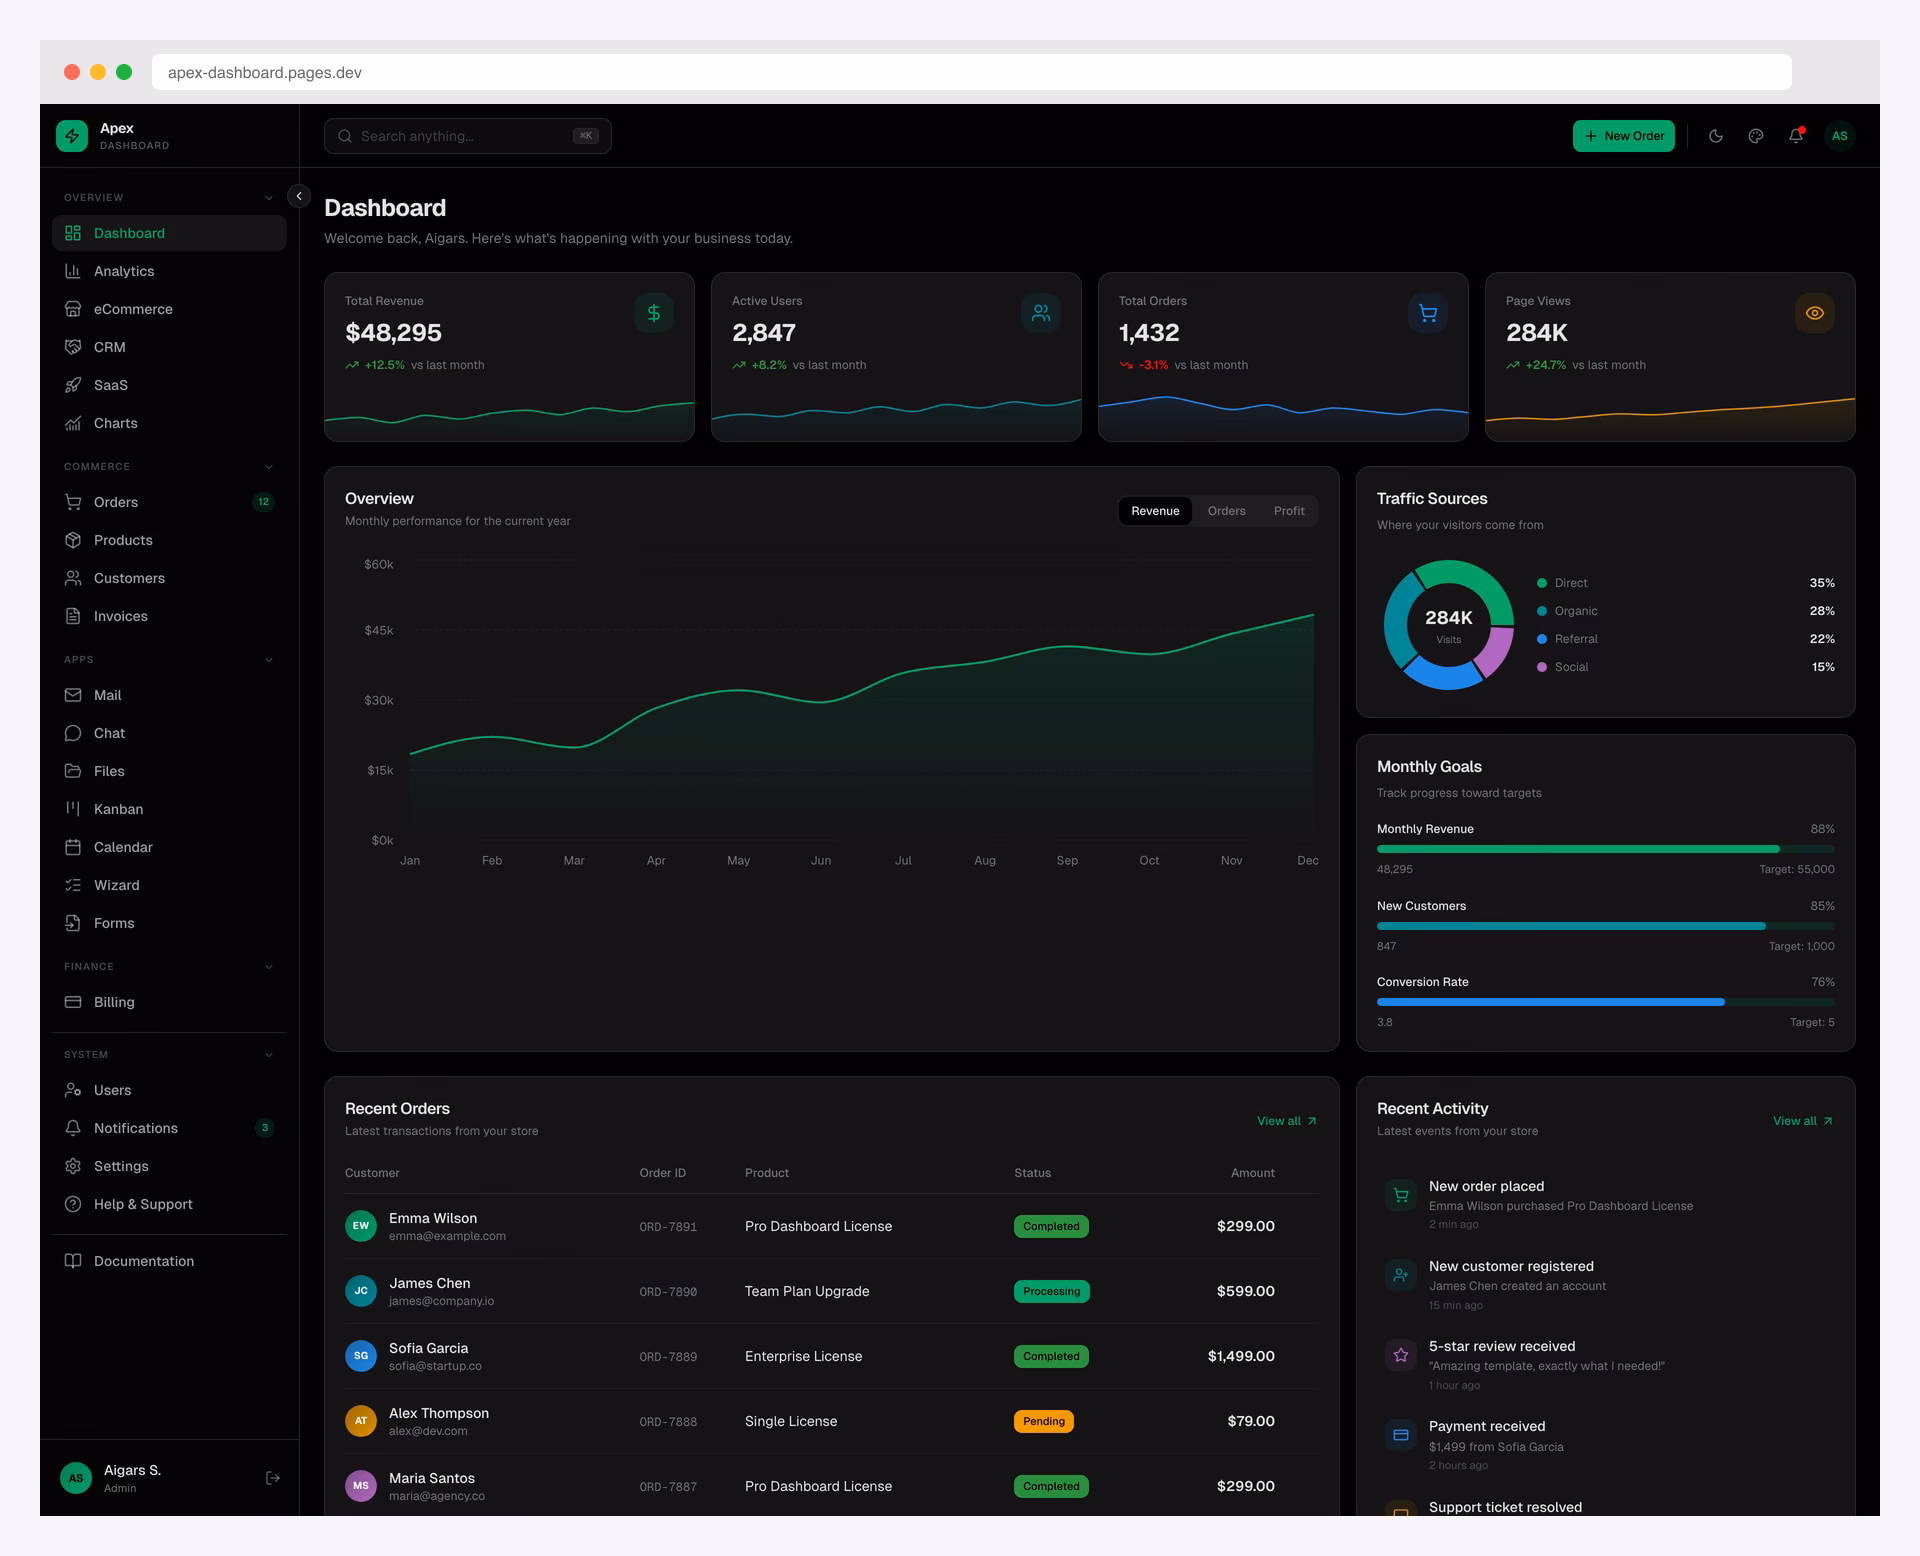Click the Direct traffic legend entry
Viewport: 1920px width, 1556px height.
(x=1685, y=583)
